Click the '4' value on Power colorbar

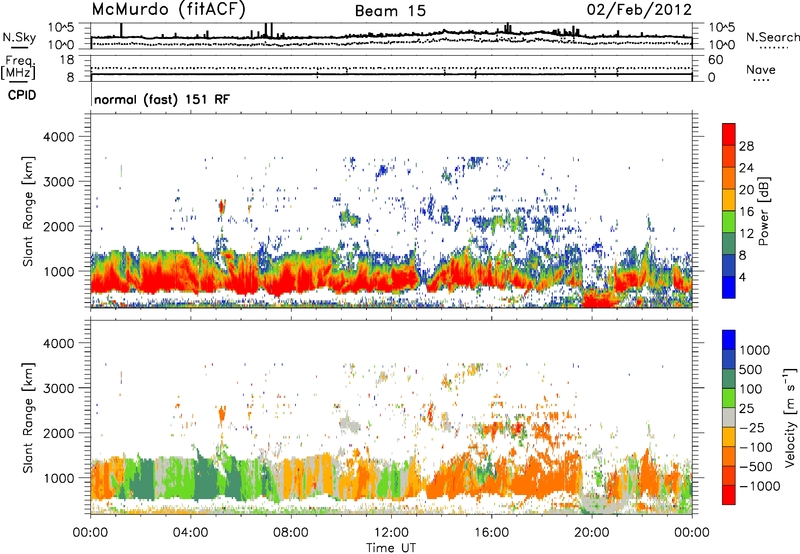[742, 277]
